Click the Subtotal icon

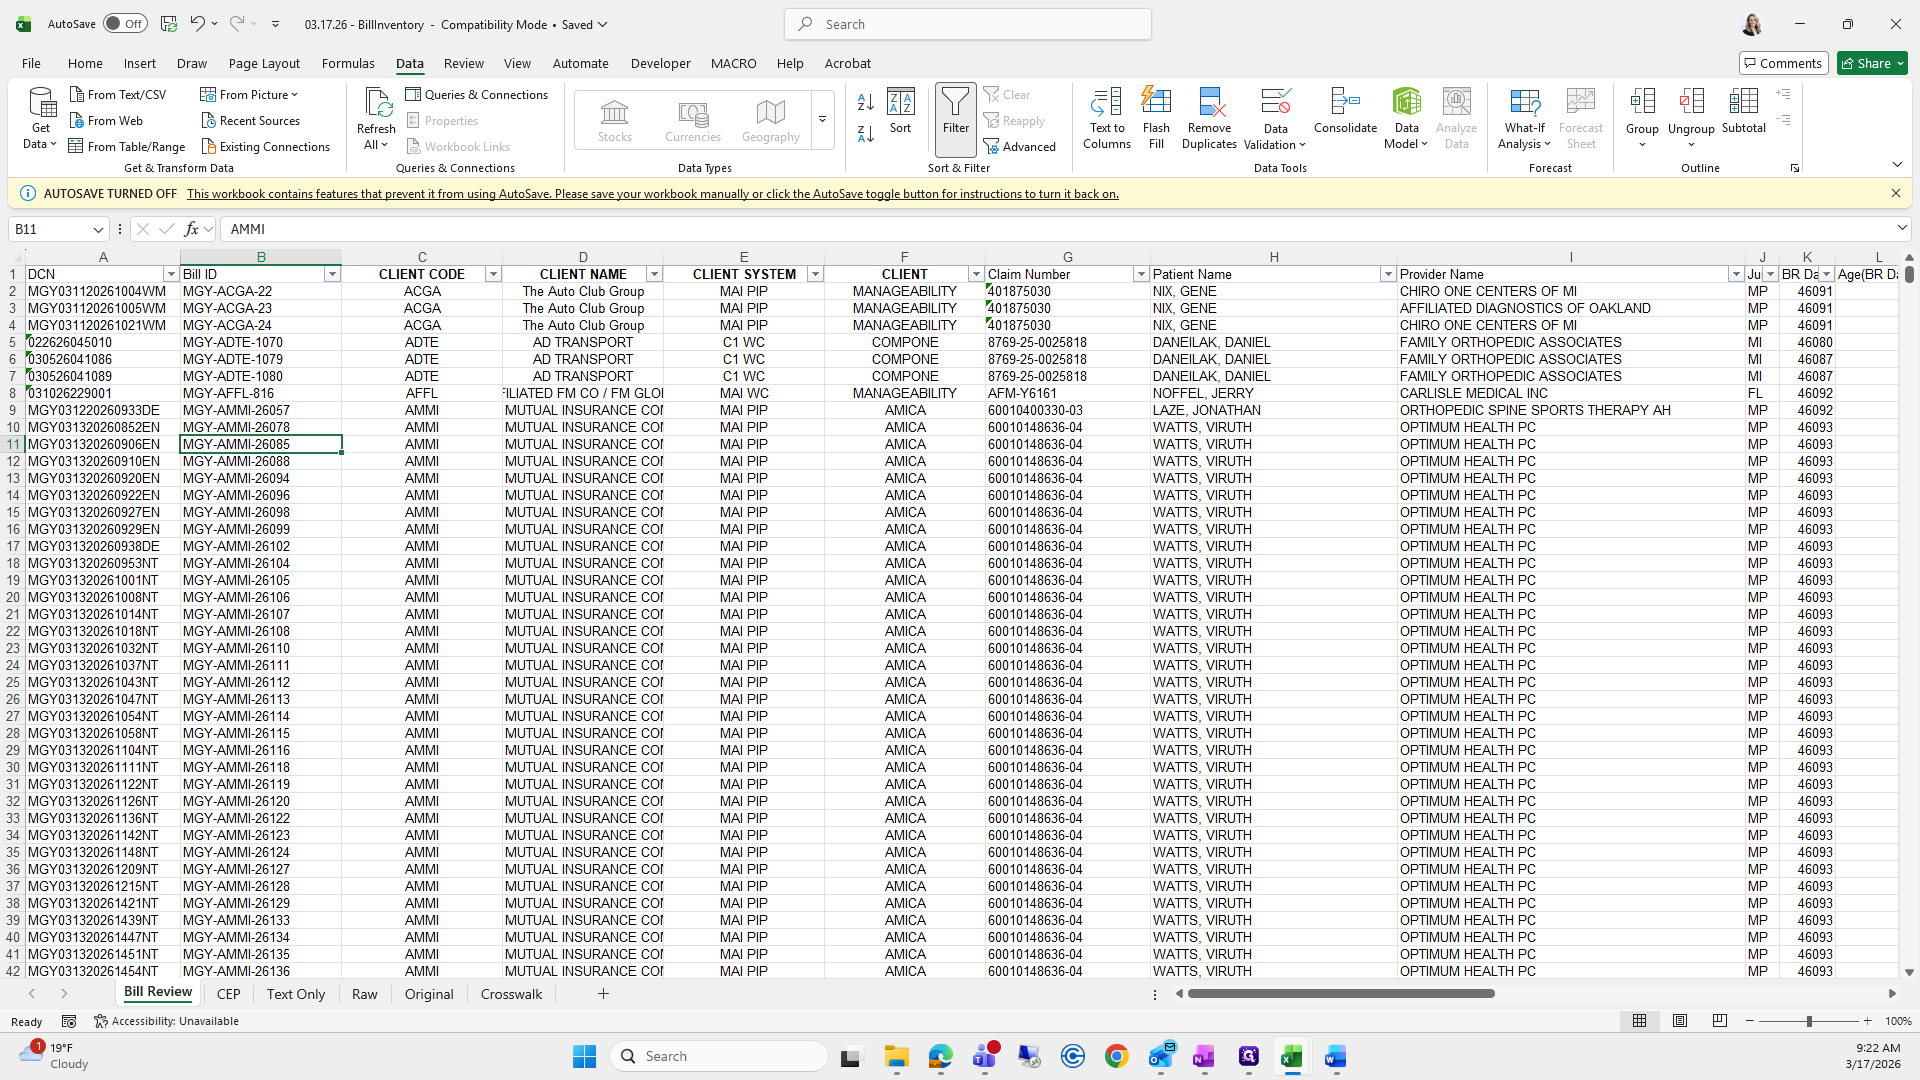point(1743,110)
